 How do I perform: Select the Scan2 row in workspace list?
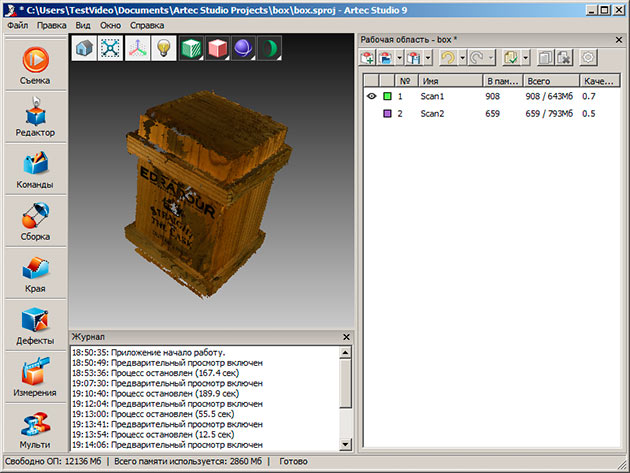click(434, 114)
